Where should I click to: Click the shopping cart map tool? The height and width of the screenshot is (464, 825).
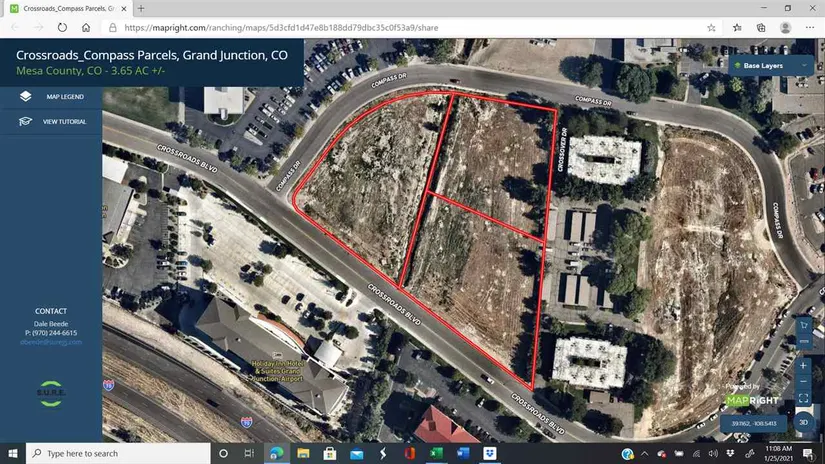coord(803,325)
